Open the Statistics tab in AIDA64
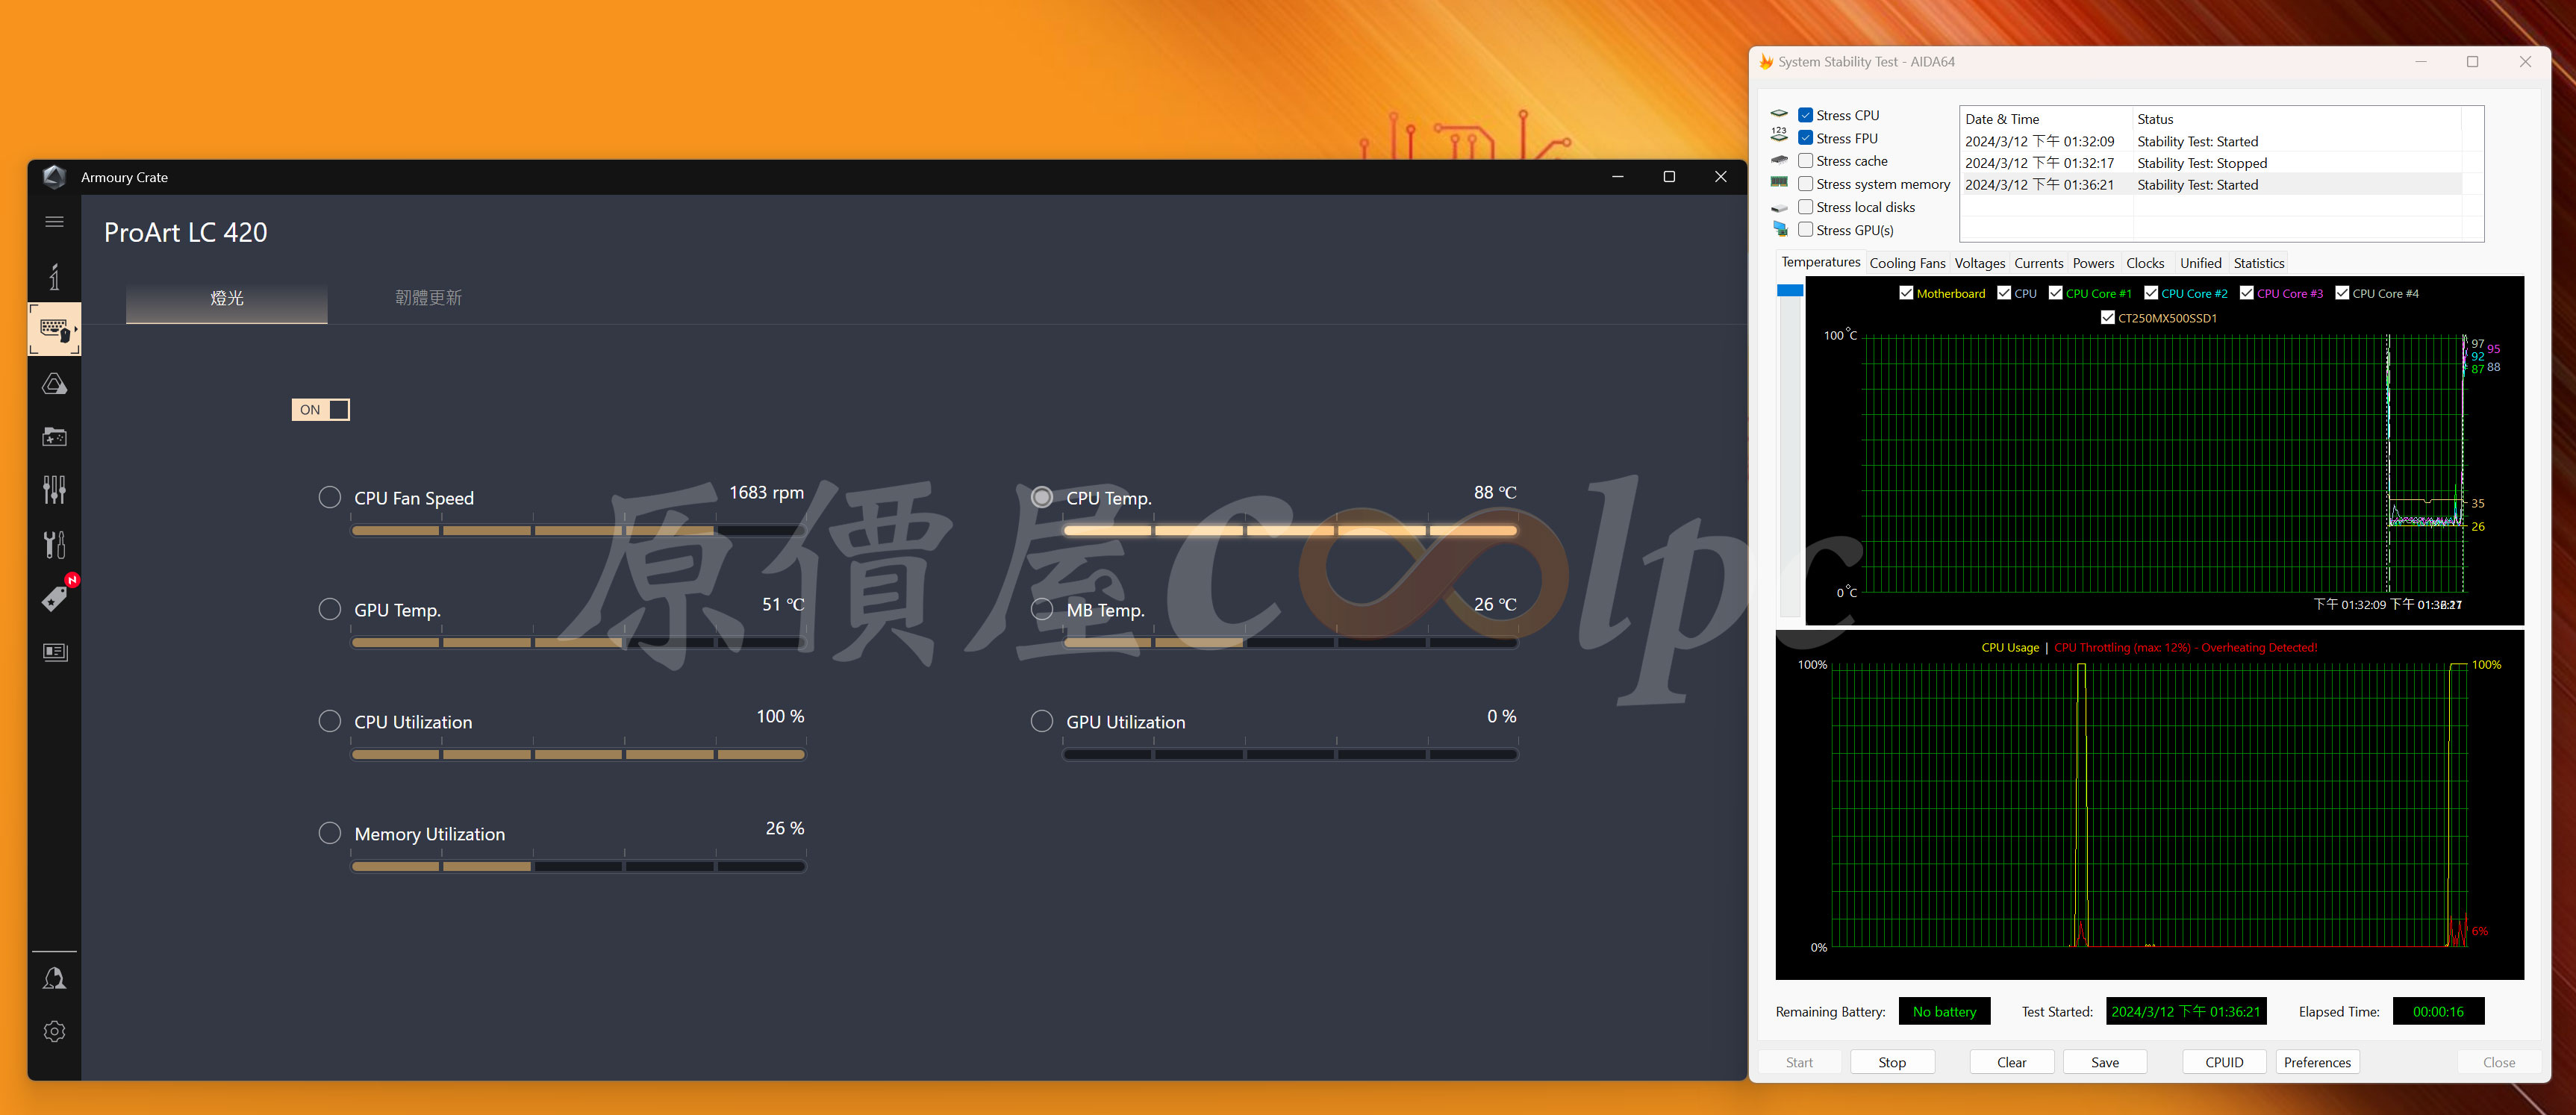The height and width of the screenshot is (1115, 2576). [x=2258, y=263]
